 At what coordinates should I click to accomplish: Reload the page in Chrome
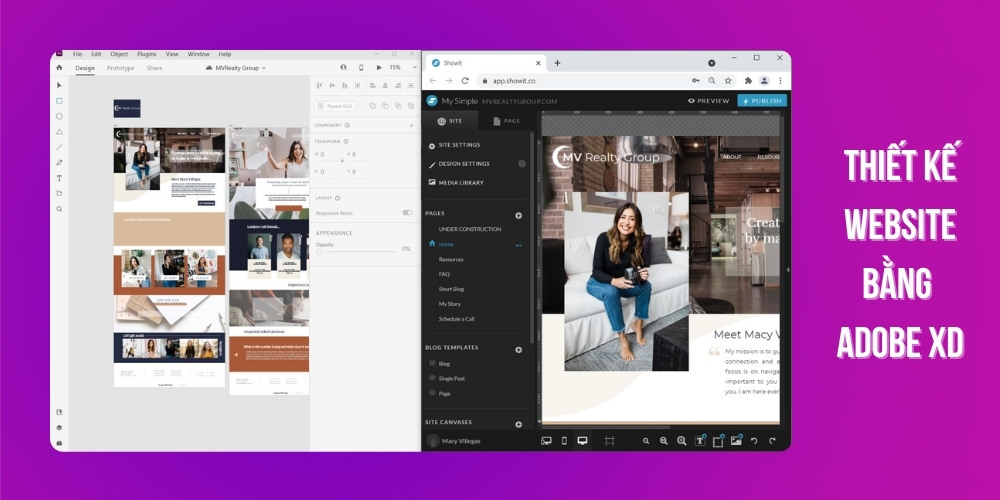tap(465, 81)
